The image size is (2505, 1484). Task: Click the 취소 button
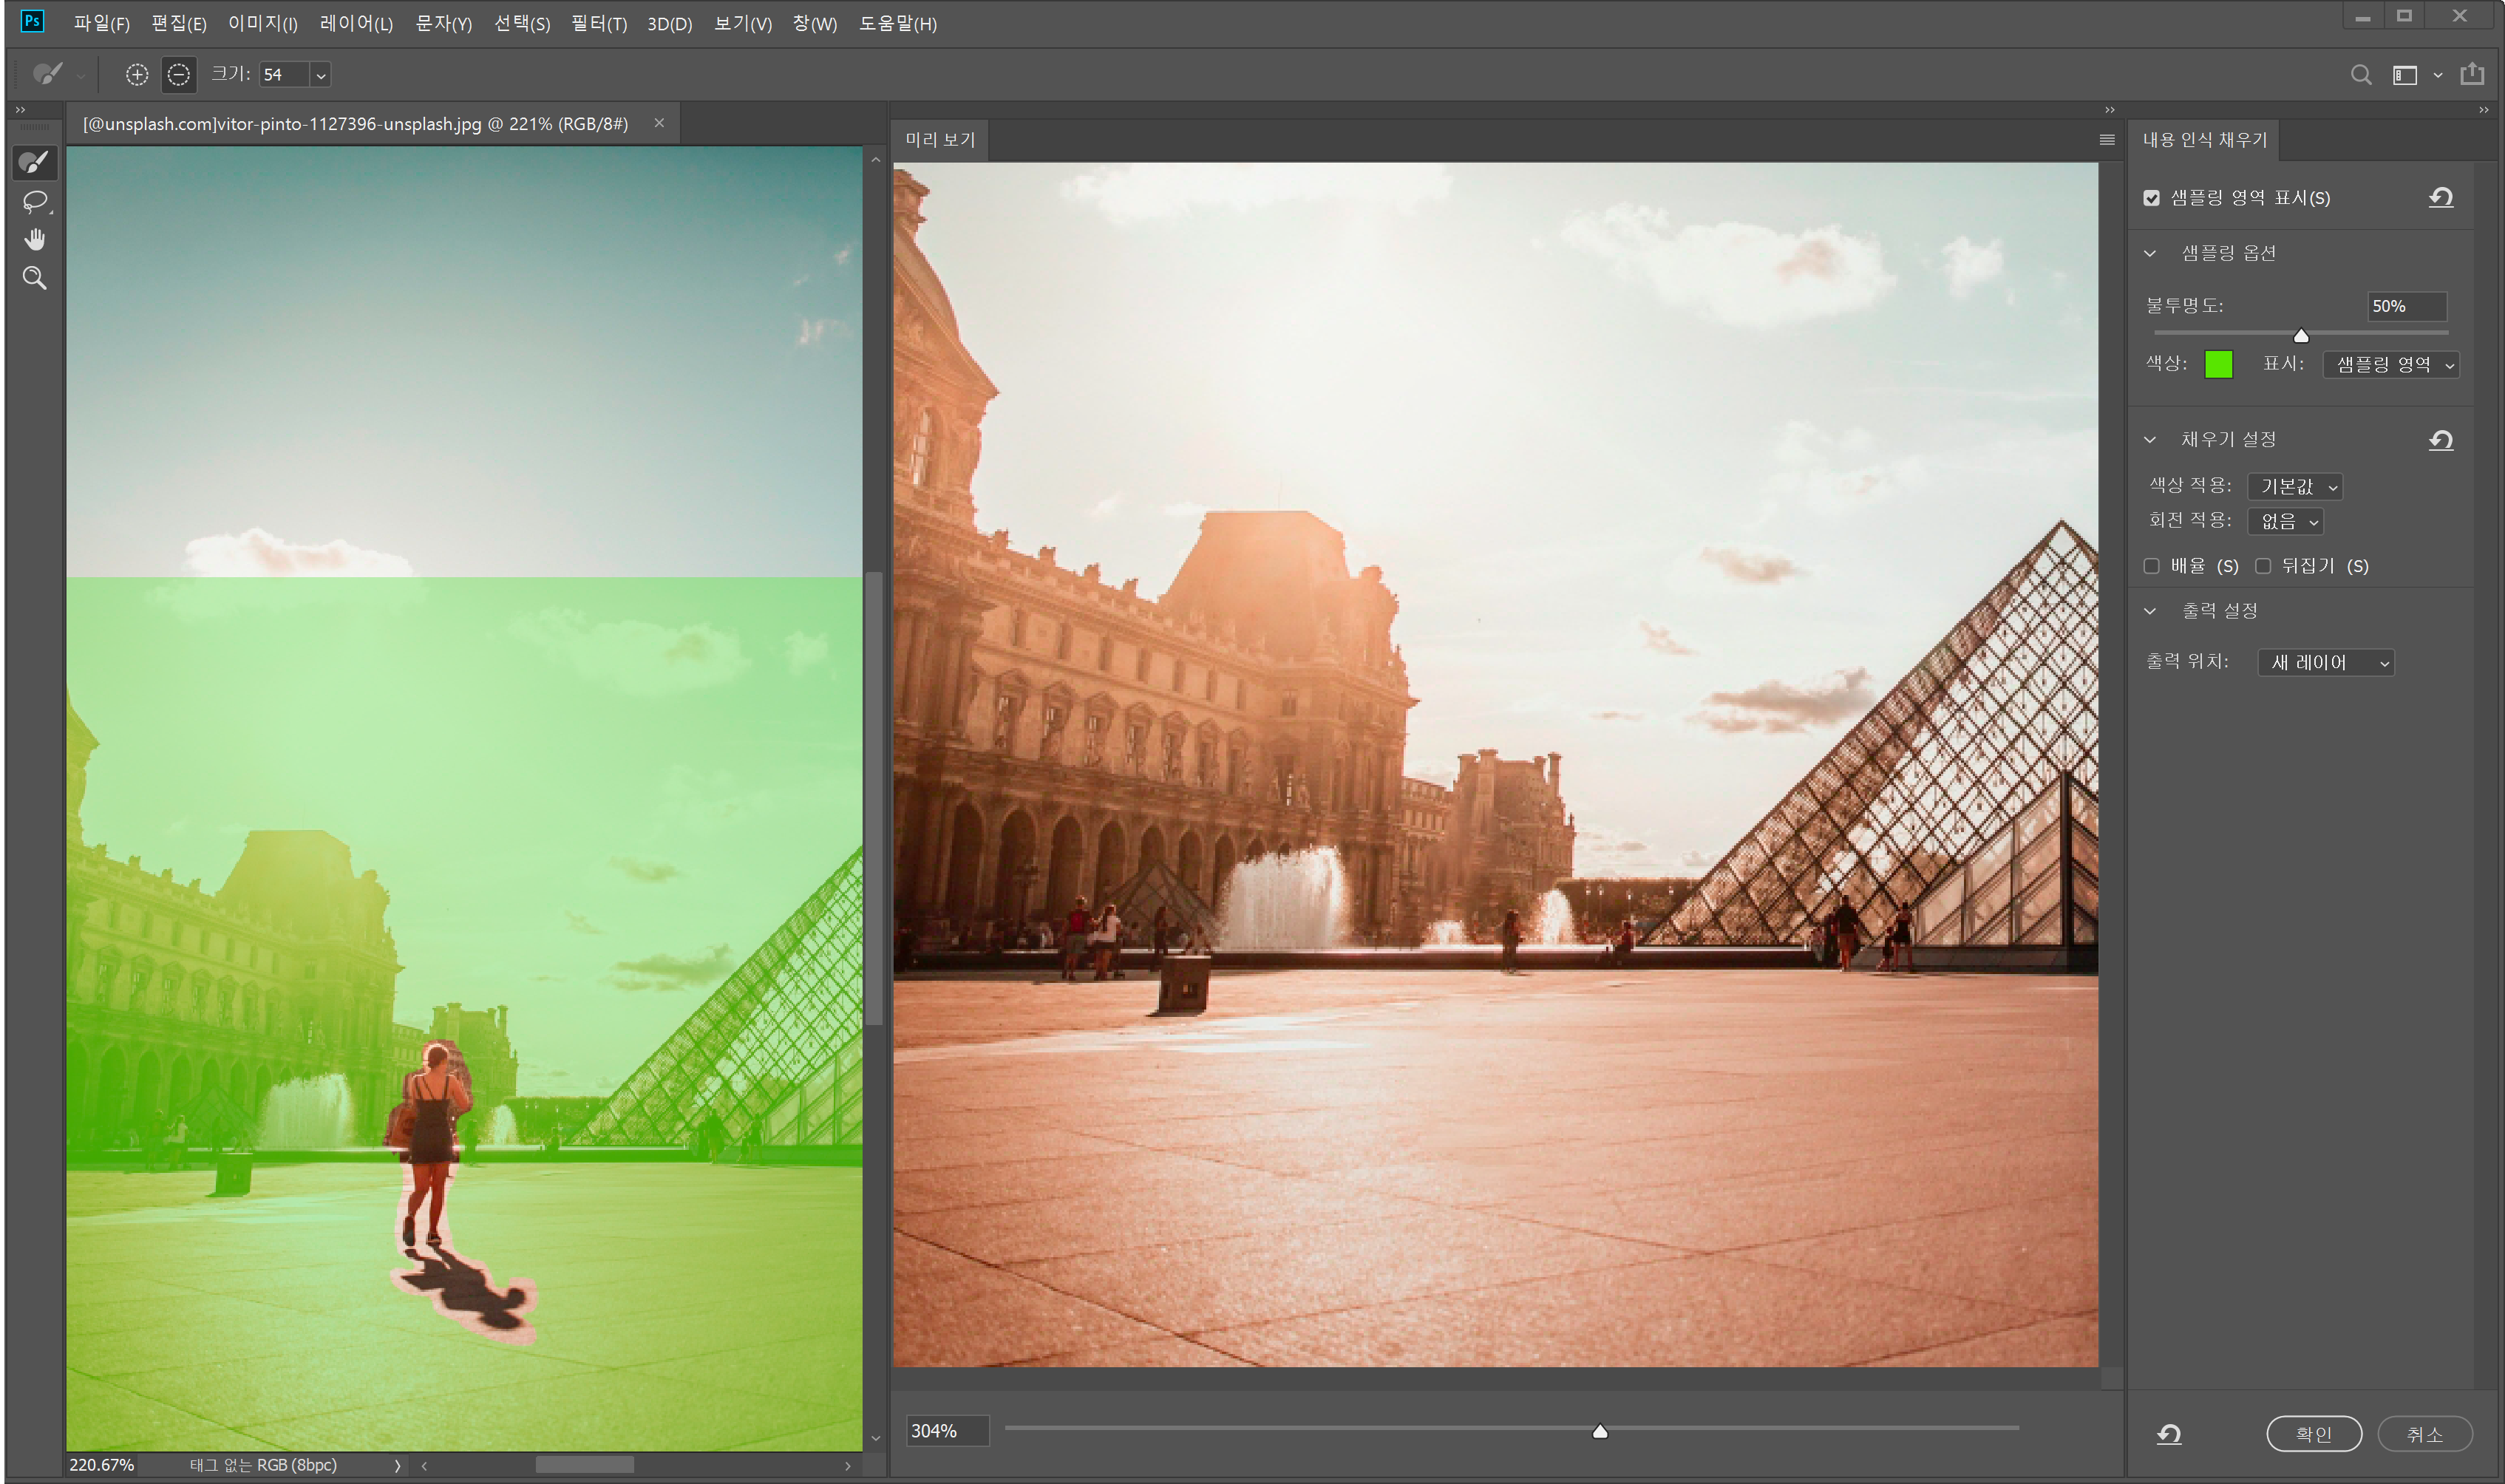[x=2424, y=1434]
